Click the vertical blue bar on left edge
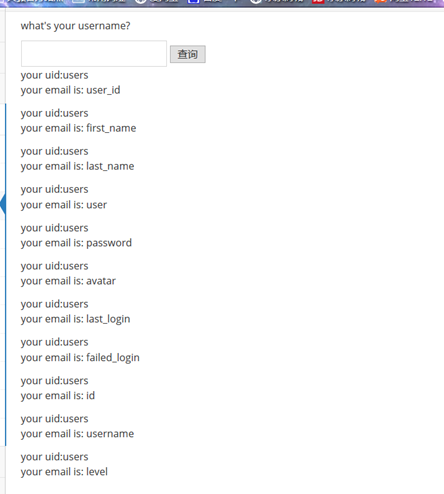Viewport: 444px width, 494px height. [6, 275]
